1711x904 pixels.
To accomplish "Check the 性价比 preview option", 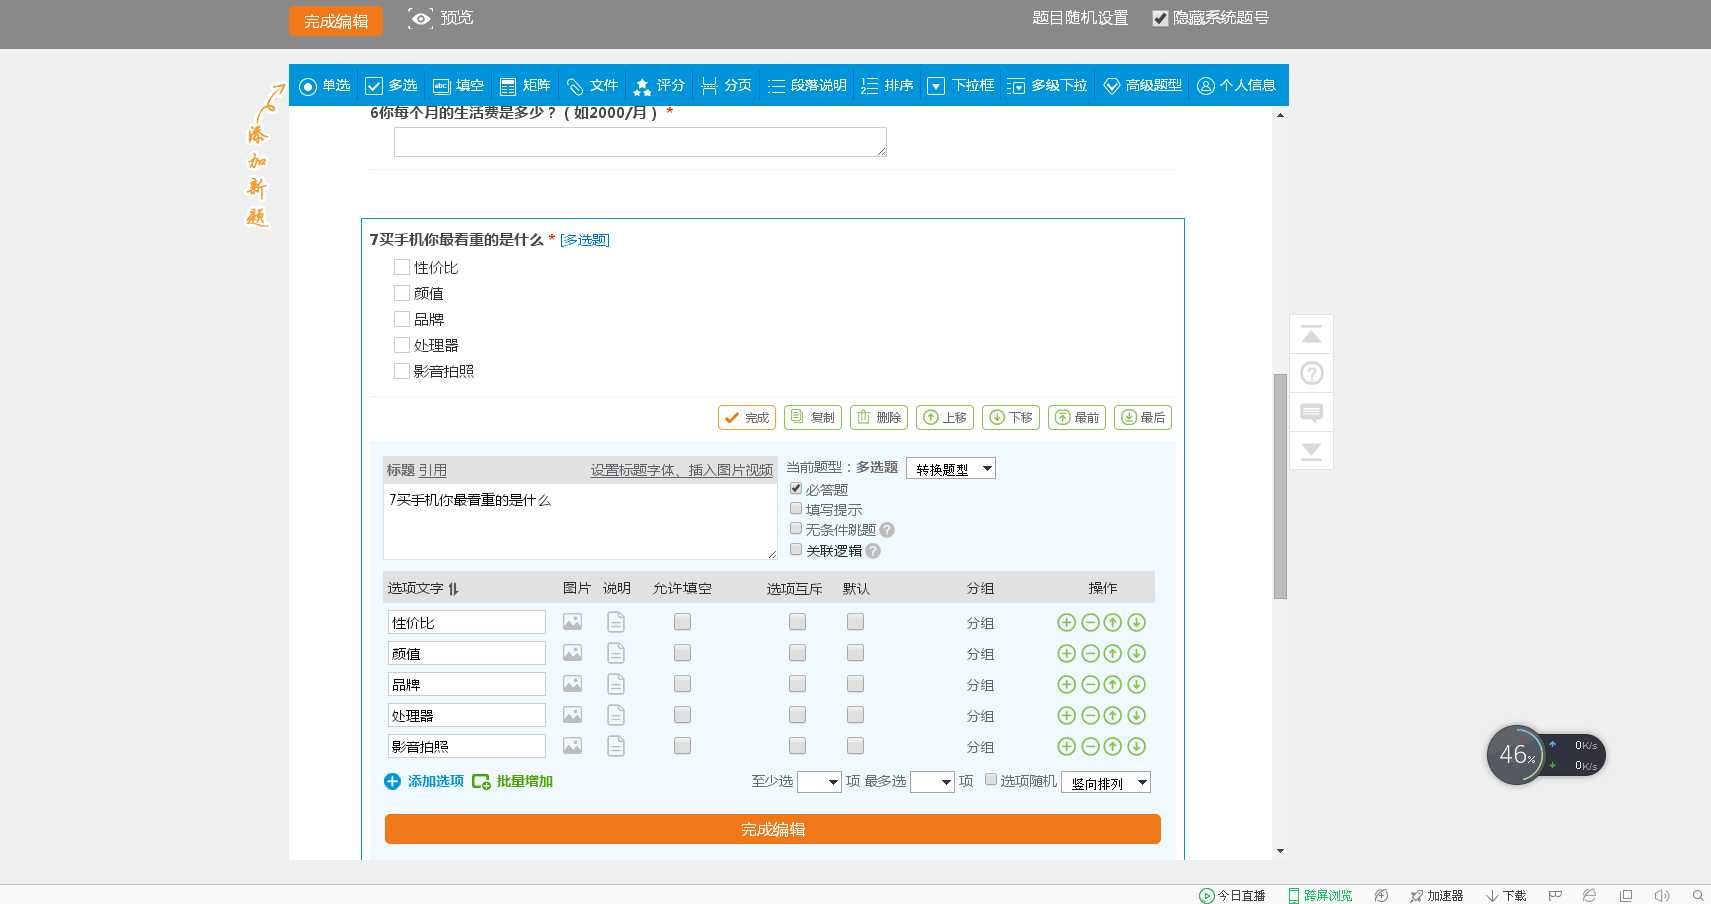I will tap(402, 267).
